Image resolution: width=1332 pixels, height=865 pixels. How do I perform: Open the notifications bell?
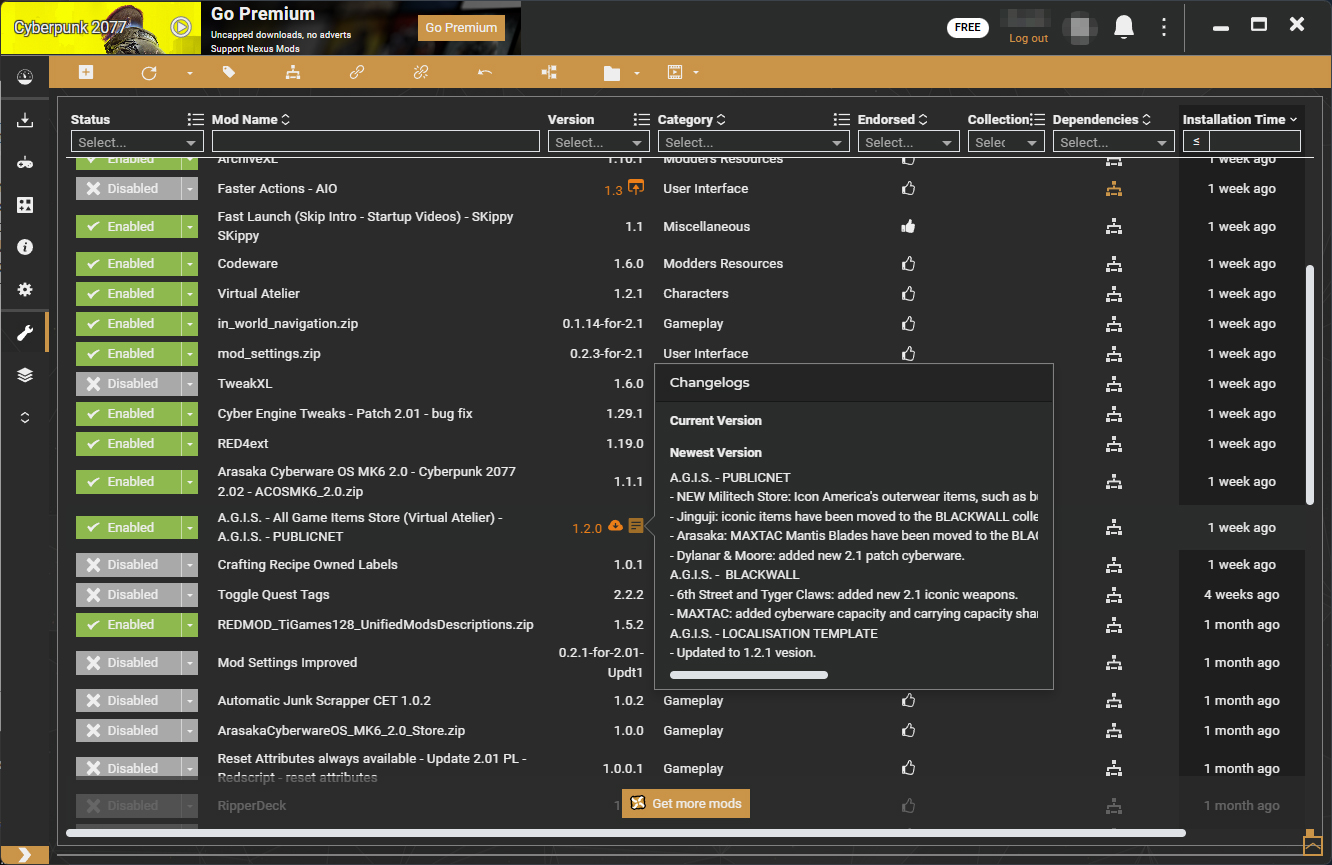coord(1124,27)
